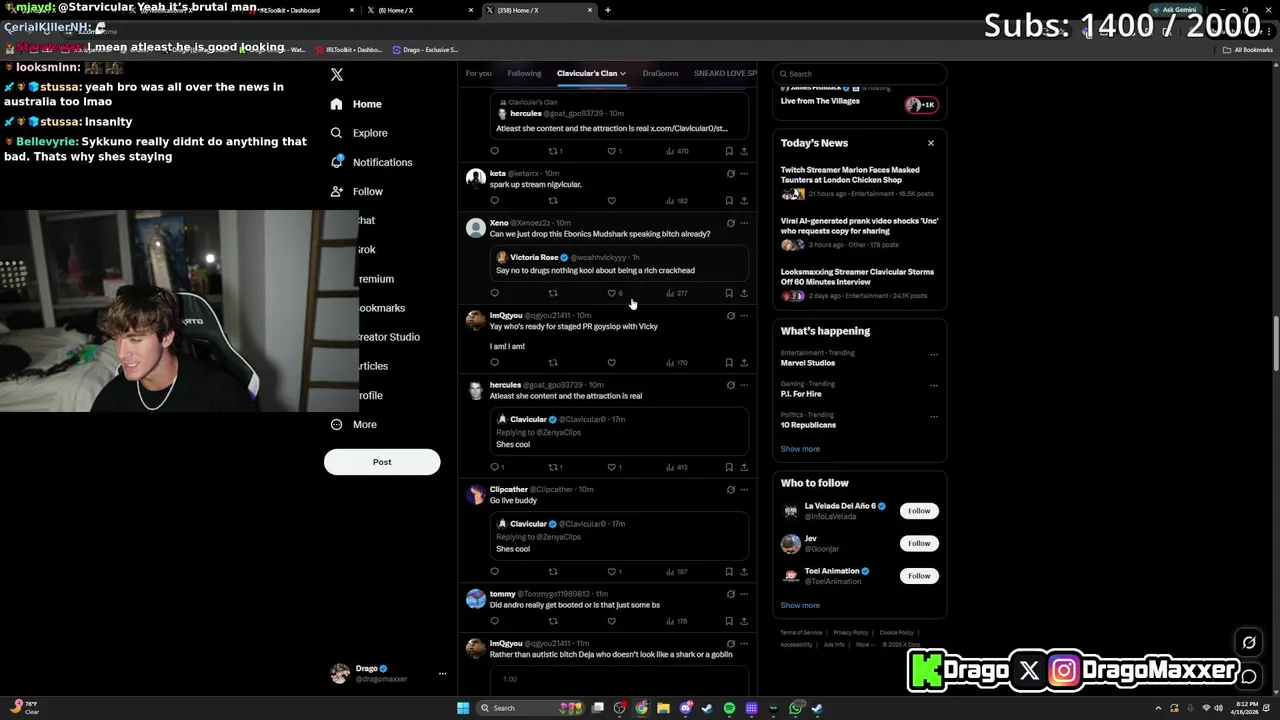Open Follow in the sidebar
1280x720 pixels.
[356, 191]
